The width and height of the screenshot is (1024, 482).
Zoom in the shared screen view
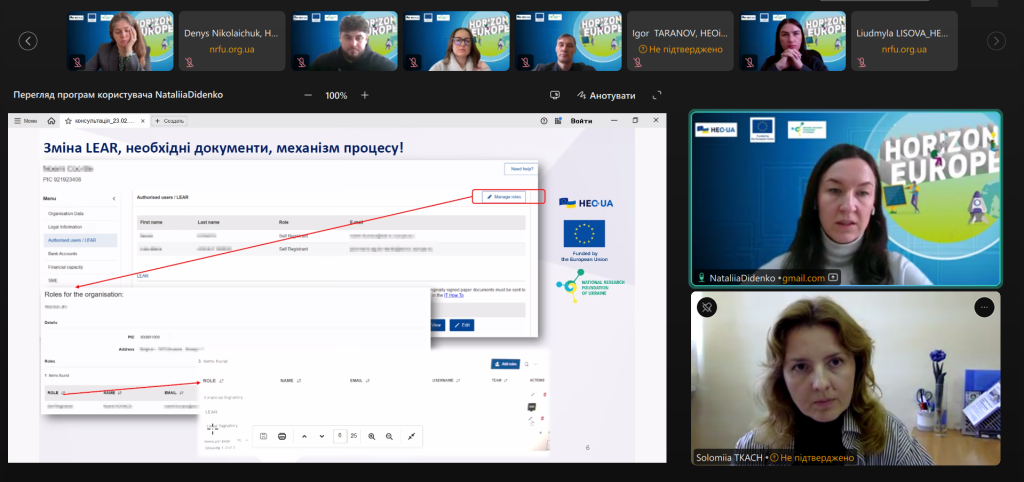click(x=365, y=95)
